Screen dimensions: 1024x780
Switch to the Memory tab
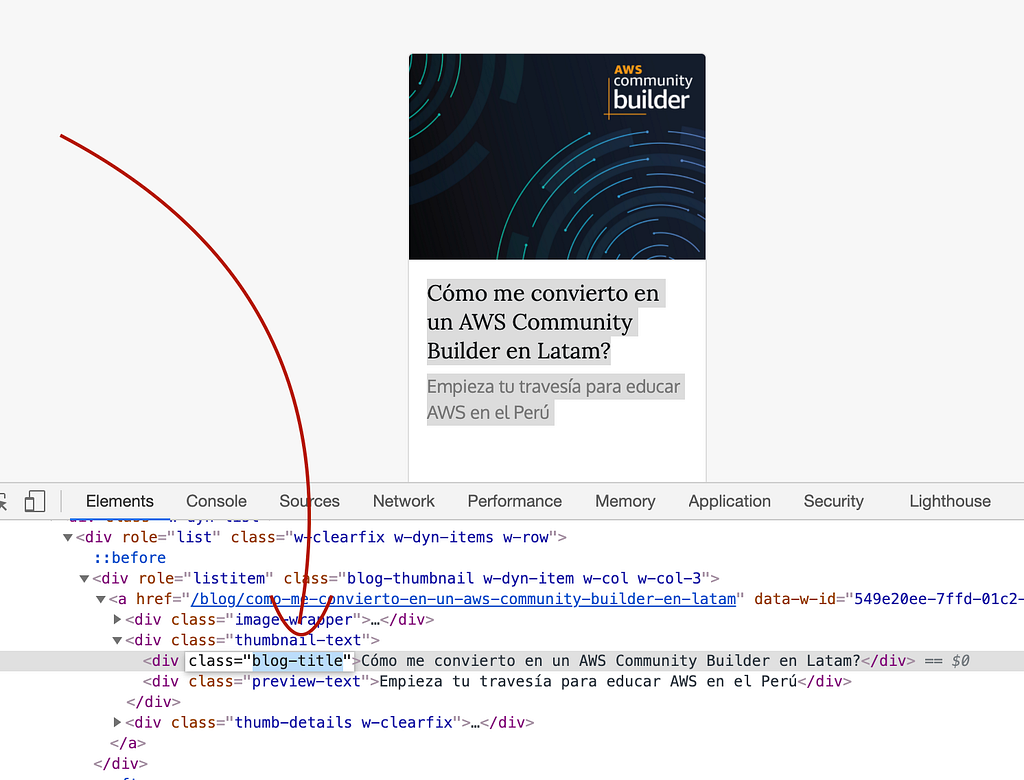pos(625,501)
